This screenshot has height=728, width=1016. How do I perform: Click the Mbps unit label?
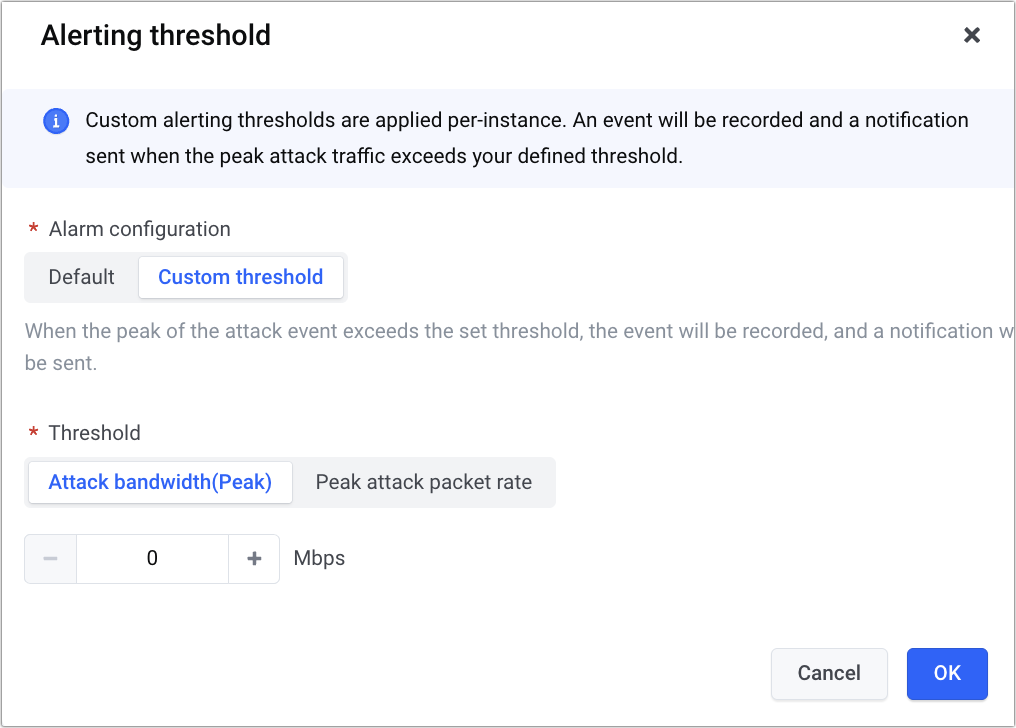[319, 559]
